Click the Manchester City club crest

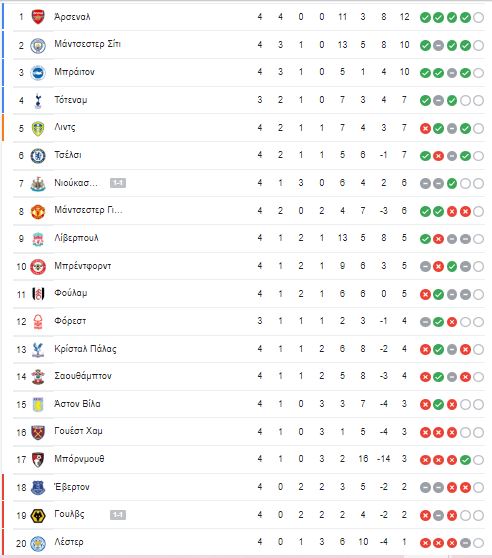tap(38, 45)
